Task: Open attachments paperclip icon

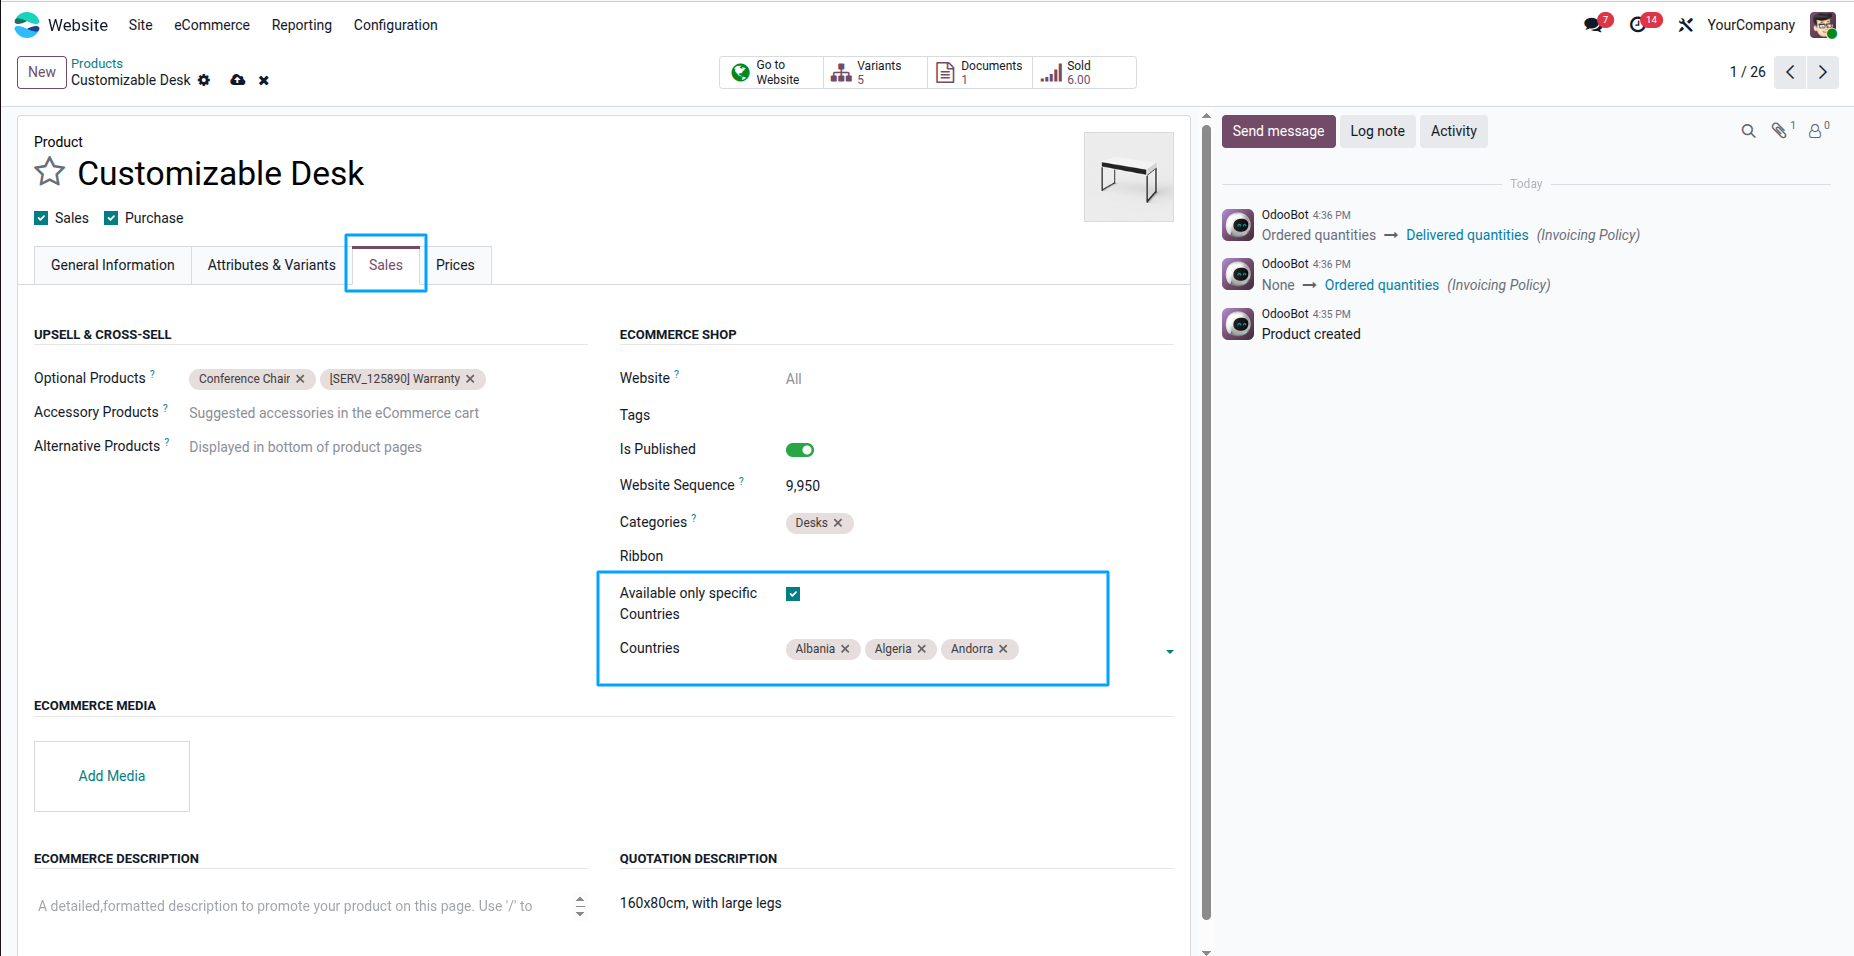Action: 1779,131
